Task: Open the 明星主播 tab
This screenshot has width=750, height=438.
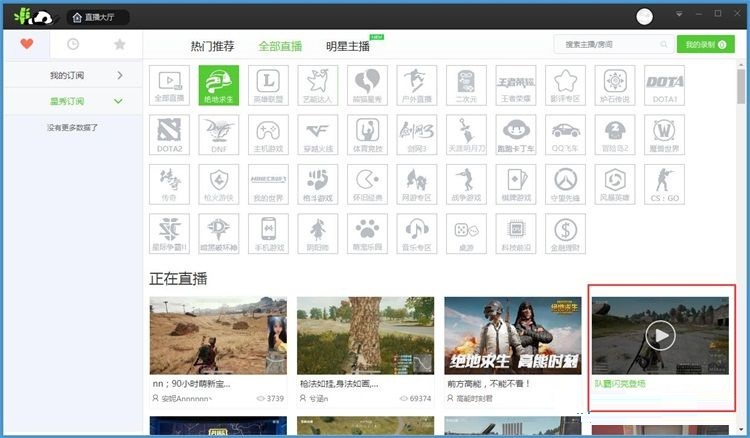Action: 347,46
